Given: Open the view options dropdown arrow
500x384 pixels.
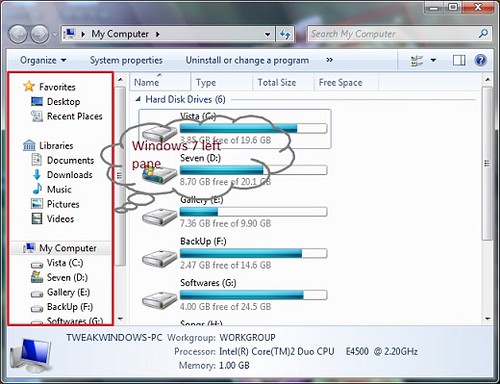Looking at the screenshot, I should 433,60.
